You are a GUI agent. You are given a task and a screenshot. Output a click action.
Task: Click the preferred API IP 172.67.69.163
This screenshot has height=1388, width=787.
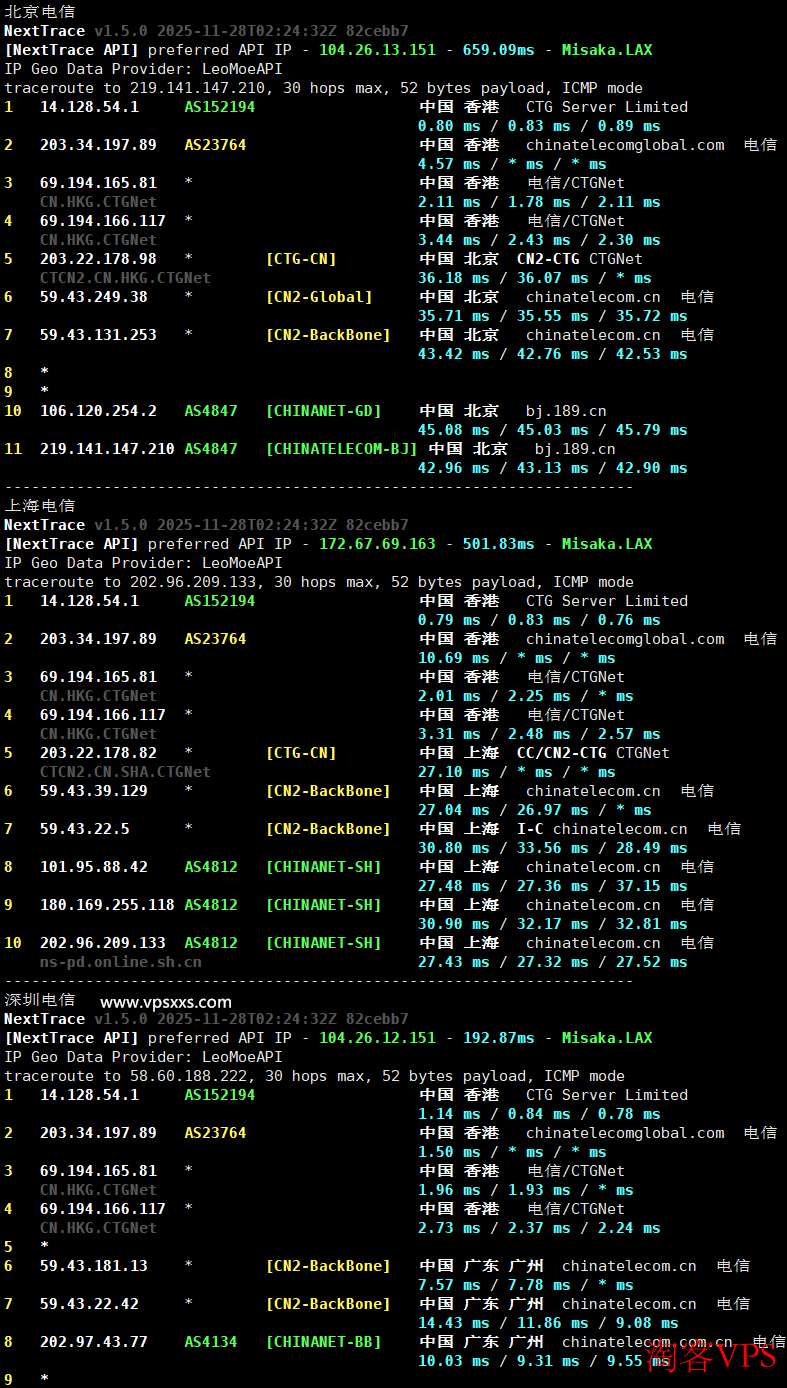click(377, 544)
